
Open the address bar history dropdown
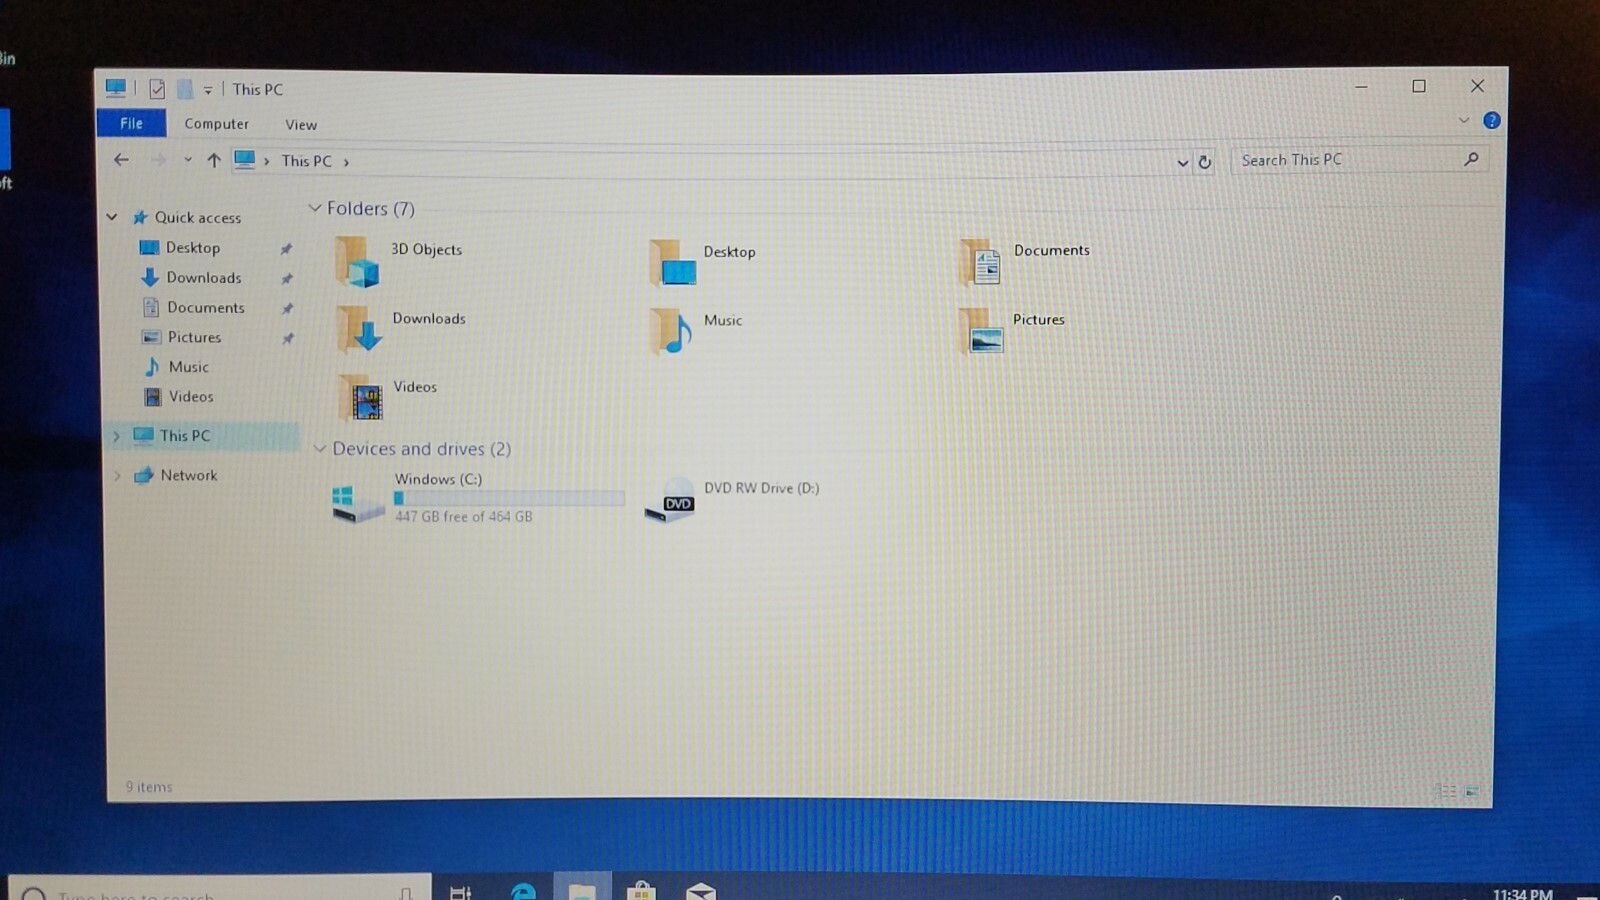tap(1182, 162)
